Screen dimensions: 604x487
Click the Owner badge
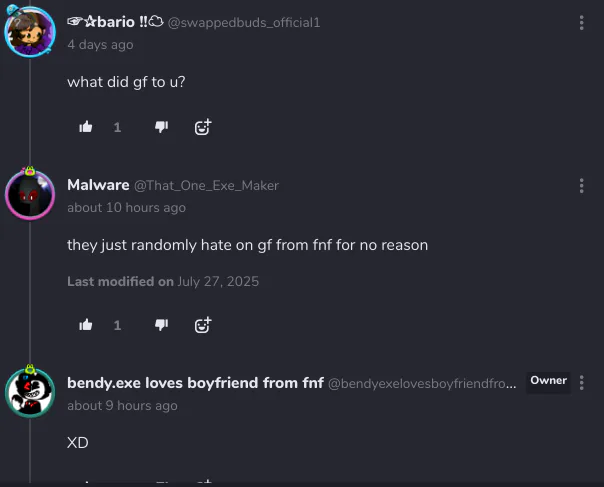548,381
